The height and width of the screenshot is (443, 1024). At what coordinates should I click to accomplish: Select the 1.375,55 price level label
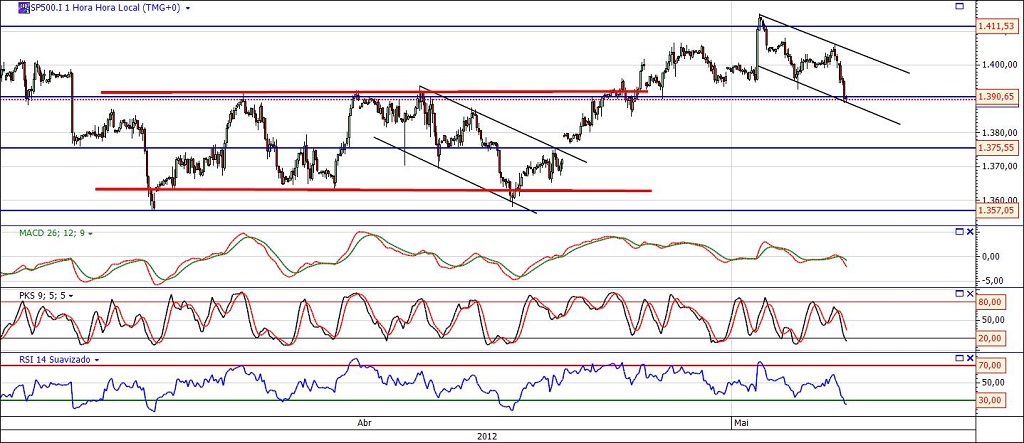pos(997,148)
